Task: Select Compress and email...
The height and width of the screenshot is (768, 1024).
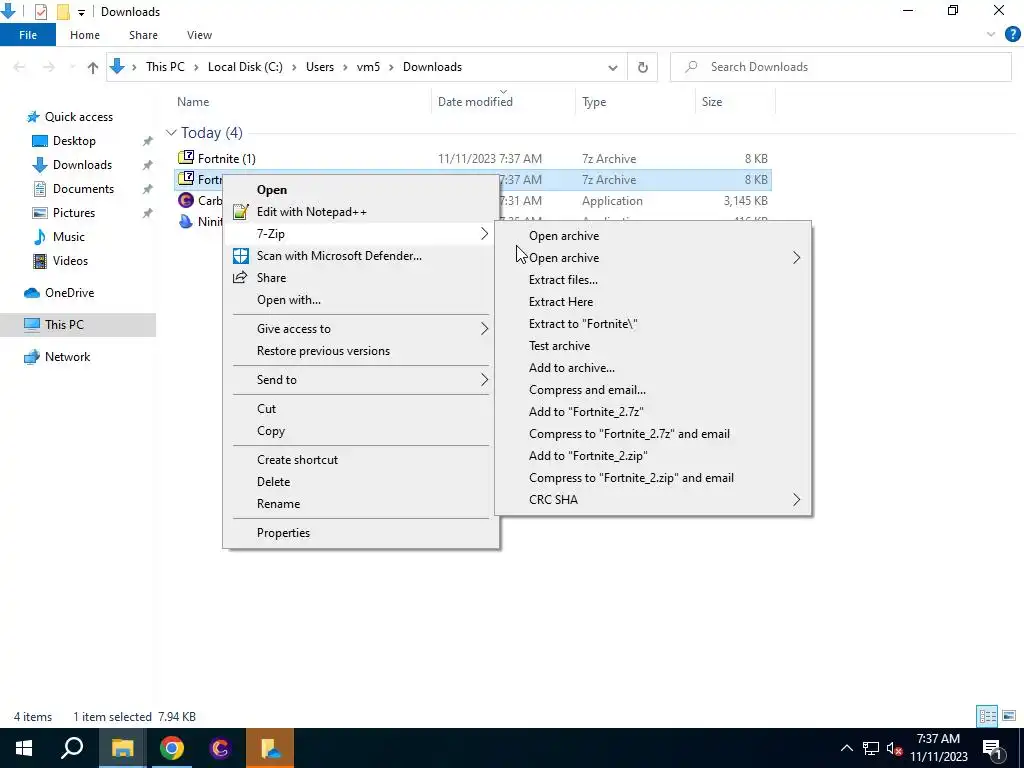Action: 587,390
